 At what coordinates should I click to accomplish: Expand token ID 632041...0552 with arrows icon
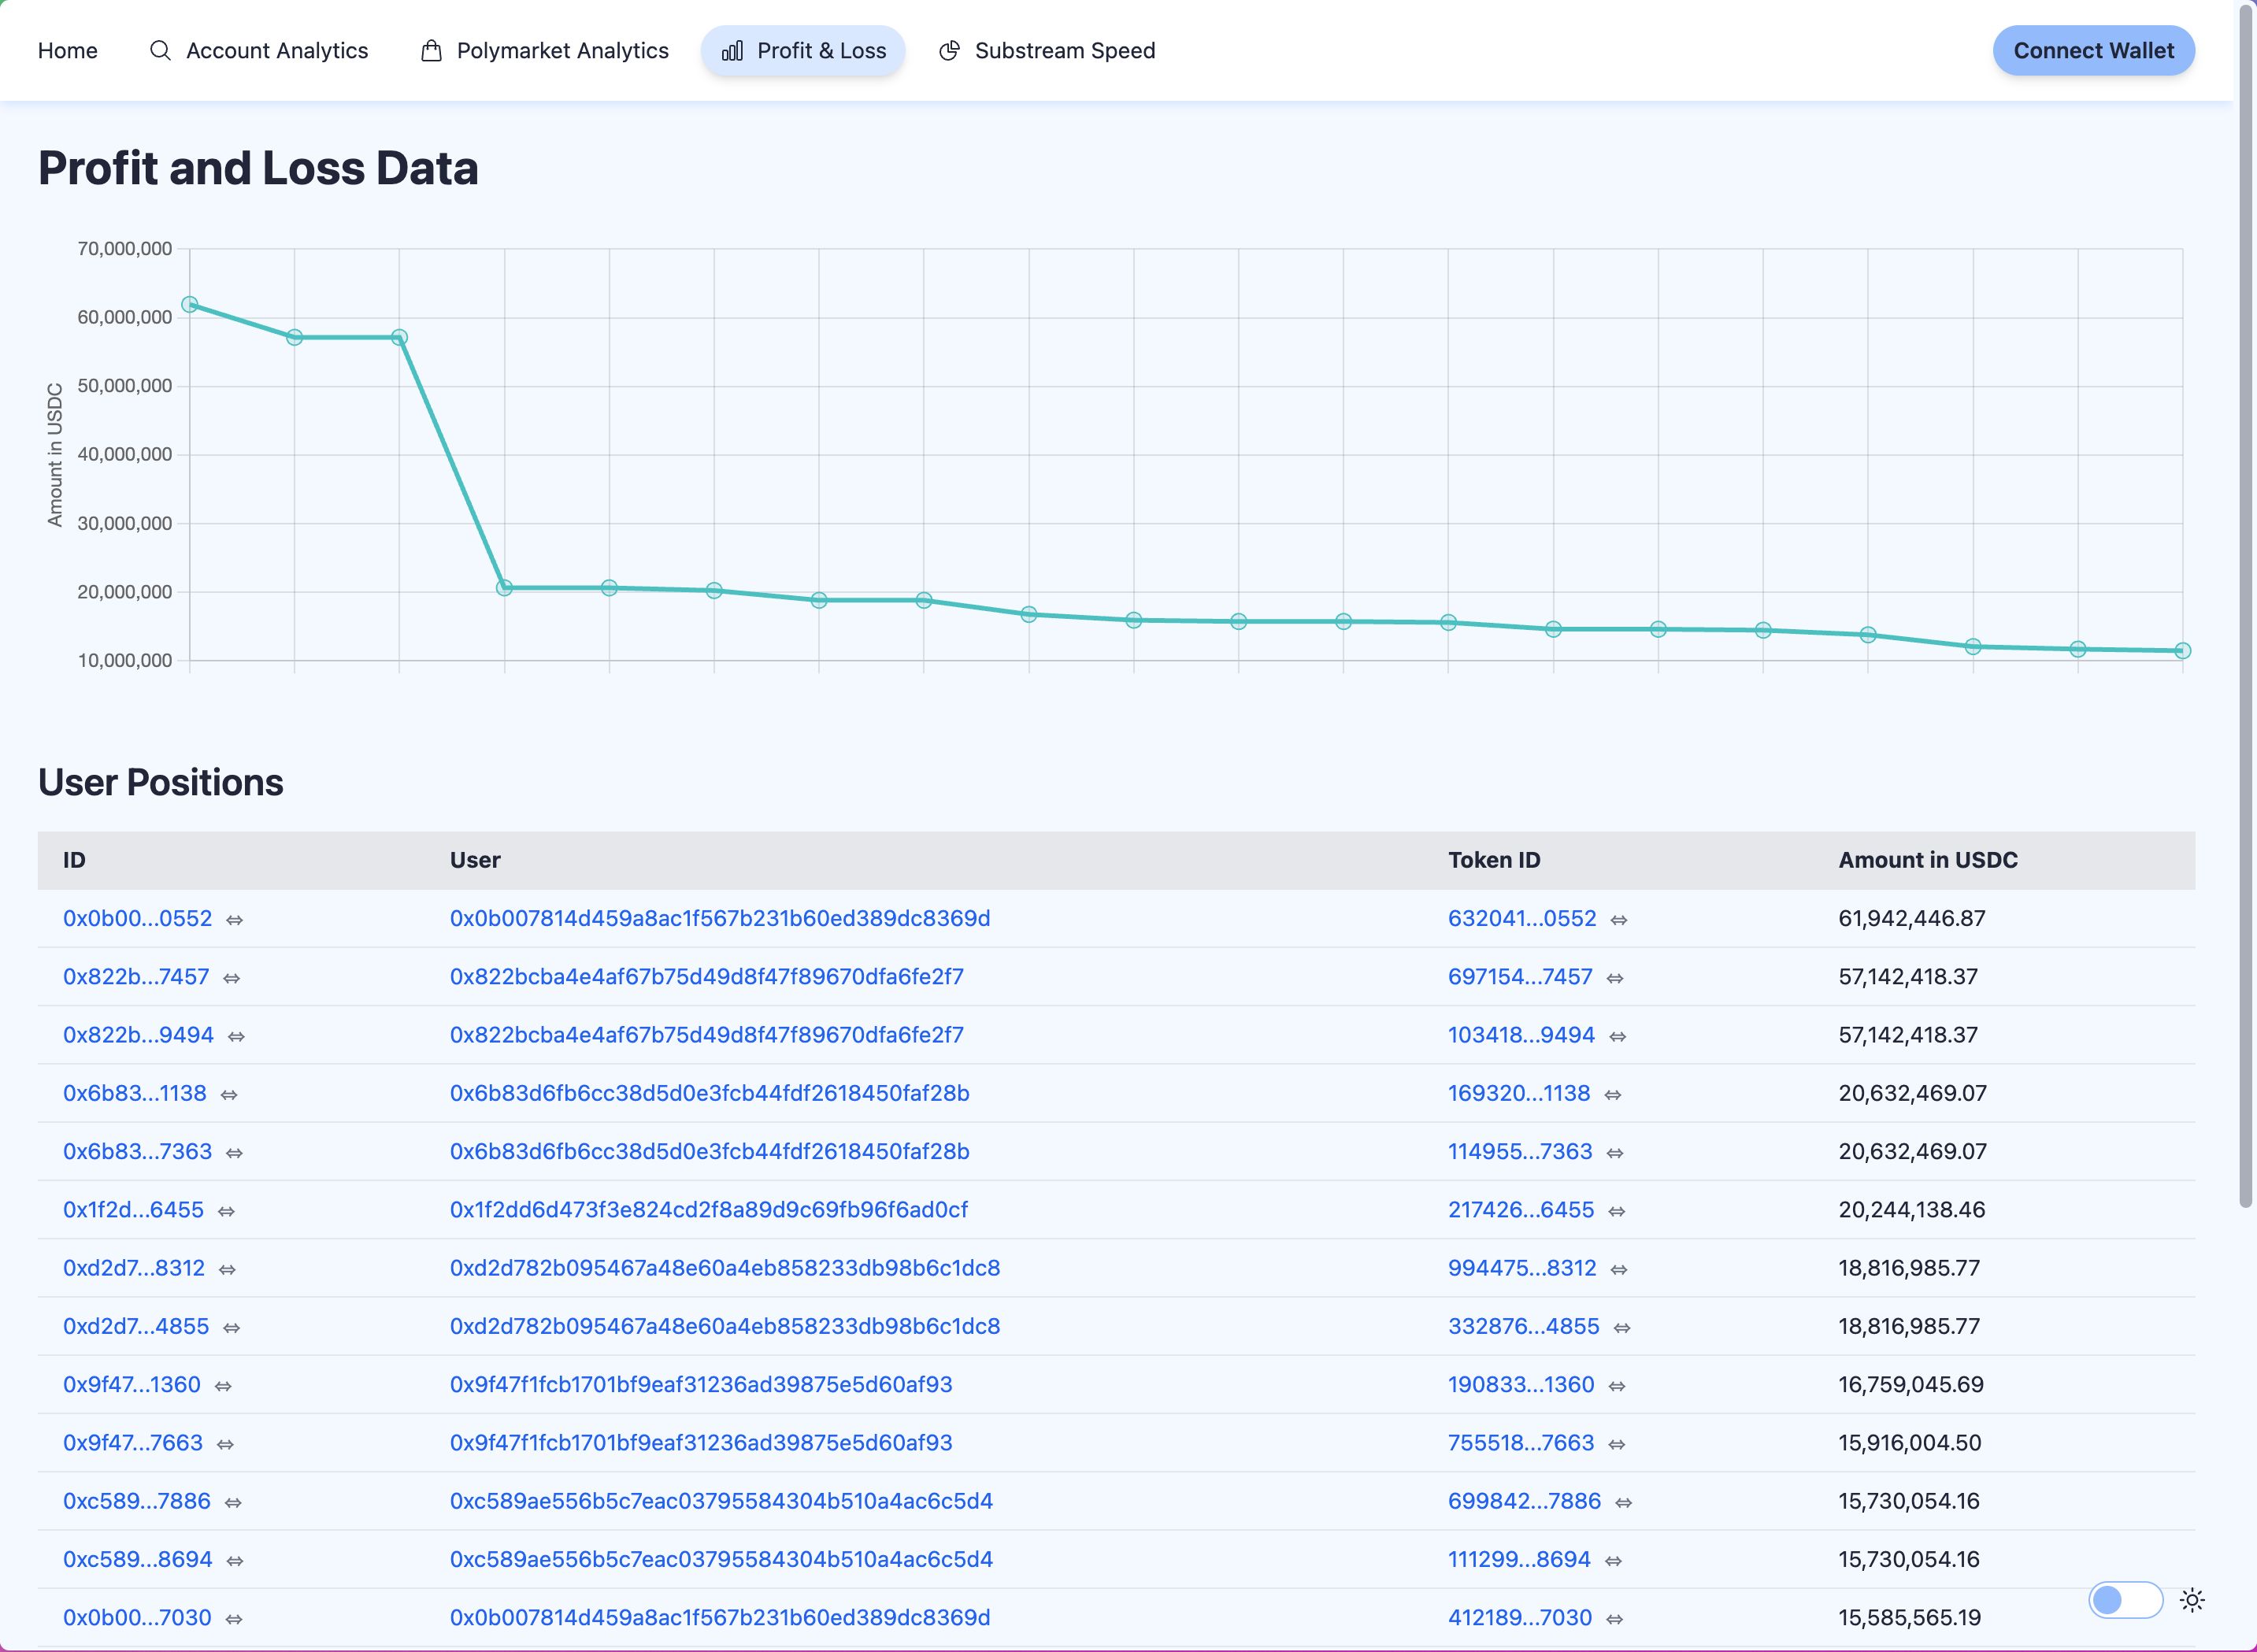1619,919
